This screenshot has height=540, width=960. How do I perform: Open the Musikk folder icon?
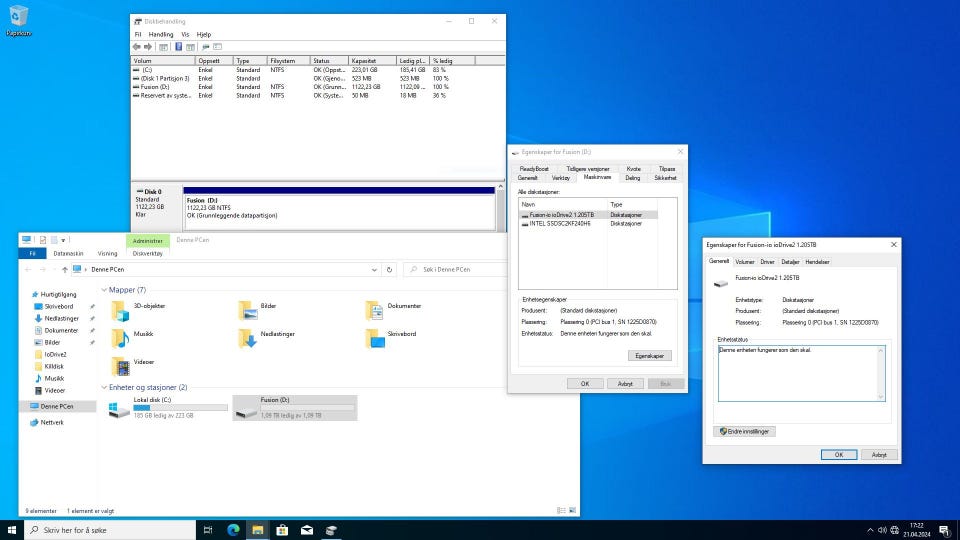(x=120, y=337)
